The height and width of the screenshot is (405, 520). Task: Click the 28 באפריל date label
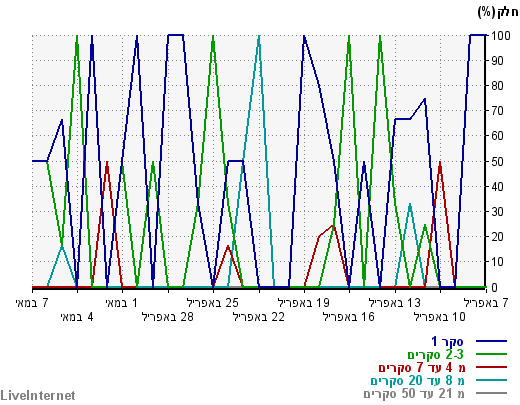coord(168,317)
